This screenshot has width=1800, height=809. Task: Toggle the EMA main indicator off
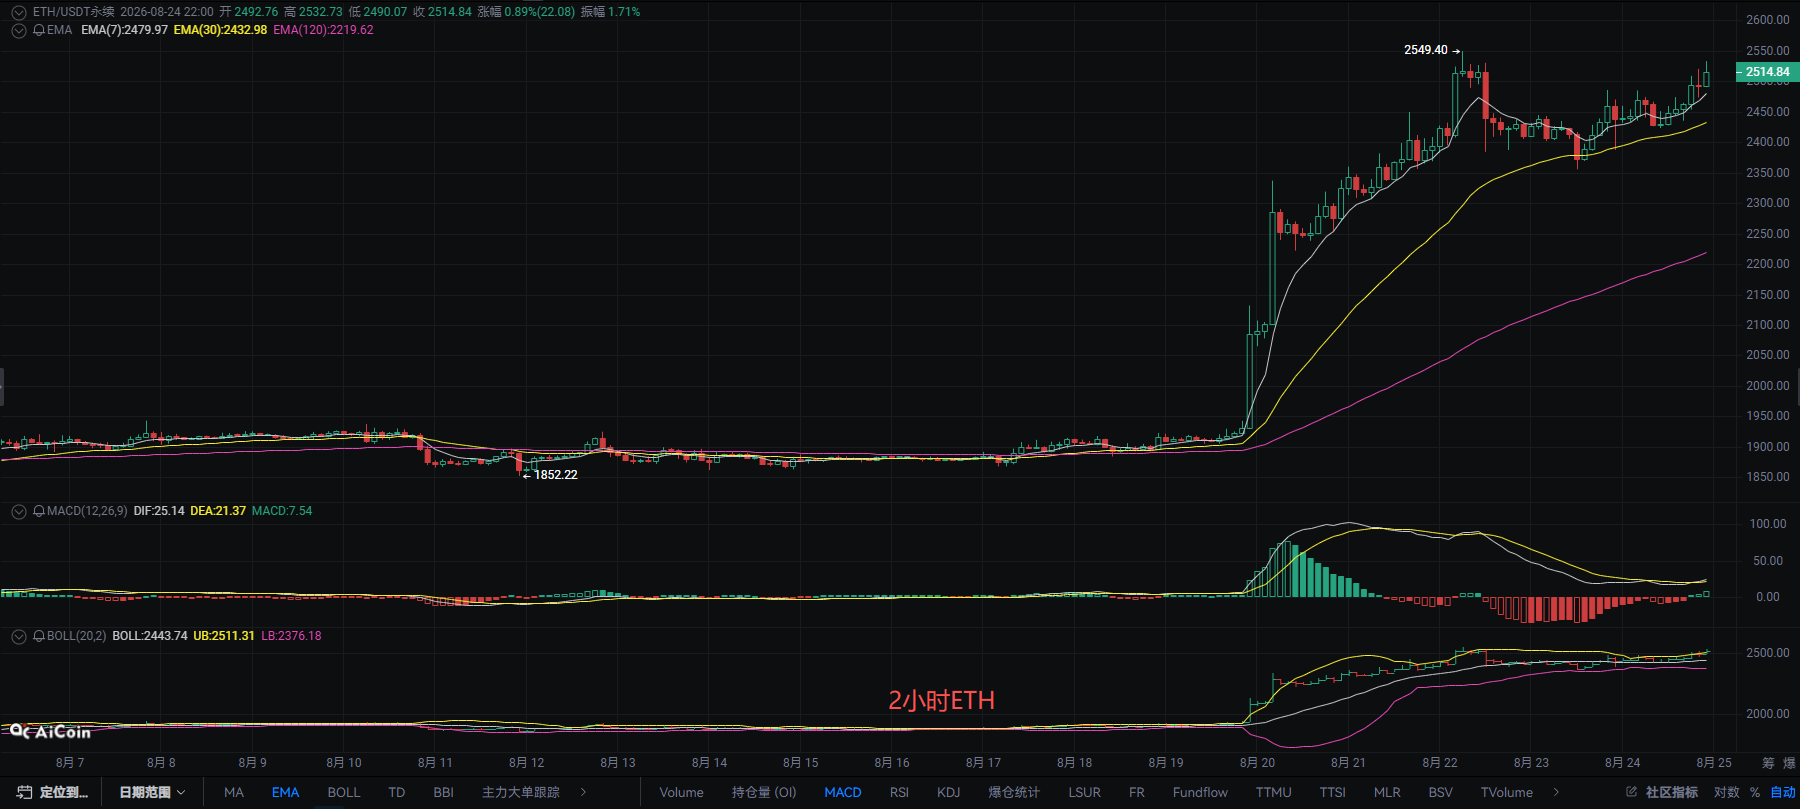pos(285,792)
